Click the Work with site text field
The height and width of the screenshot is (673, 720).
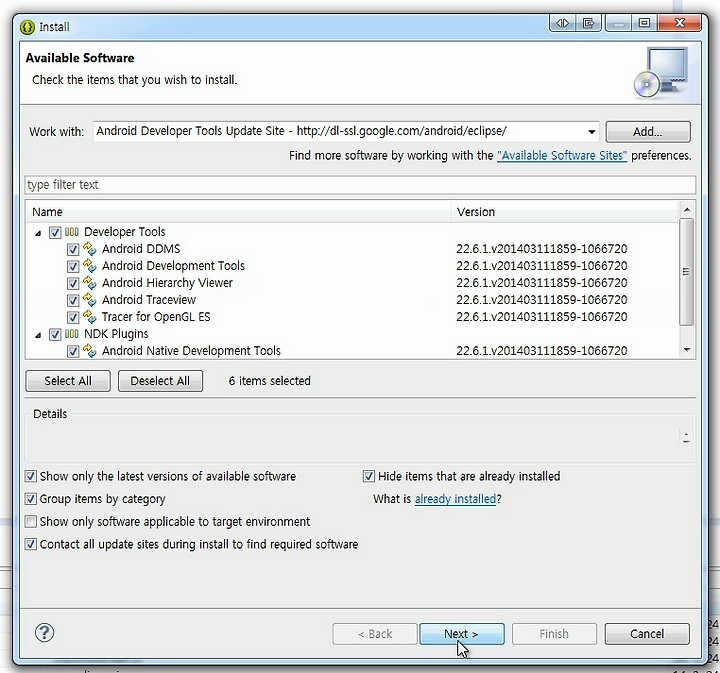339,131
